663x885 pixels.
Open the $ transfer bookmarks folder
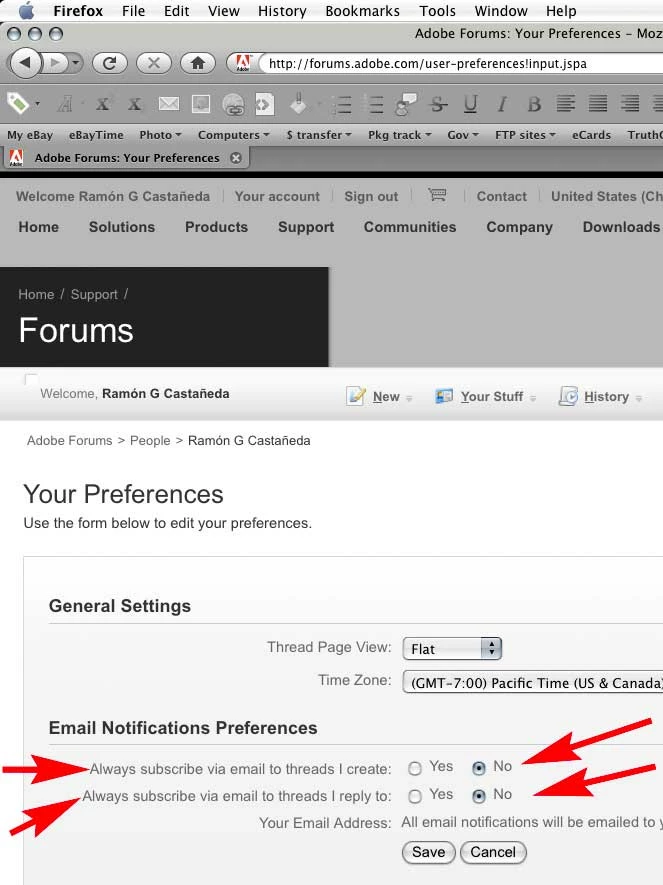(x=319, y=135)
